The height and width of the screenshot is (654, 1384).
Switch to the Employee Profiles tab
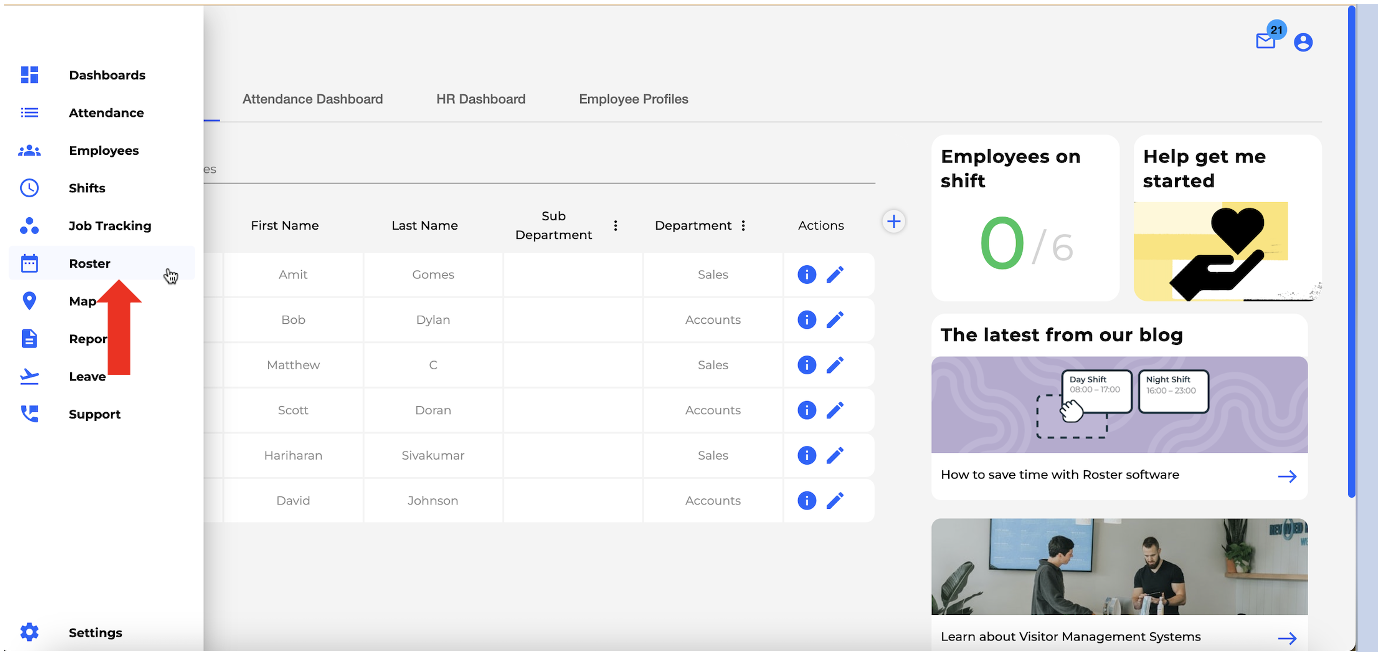pos(633,99)
